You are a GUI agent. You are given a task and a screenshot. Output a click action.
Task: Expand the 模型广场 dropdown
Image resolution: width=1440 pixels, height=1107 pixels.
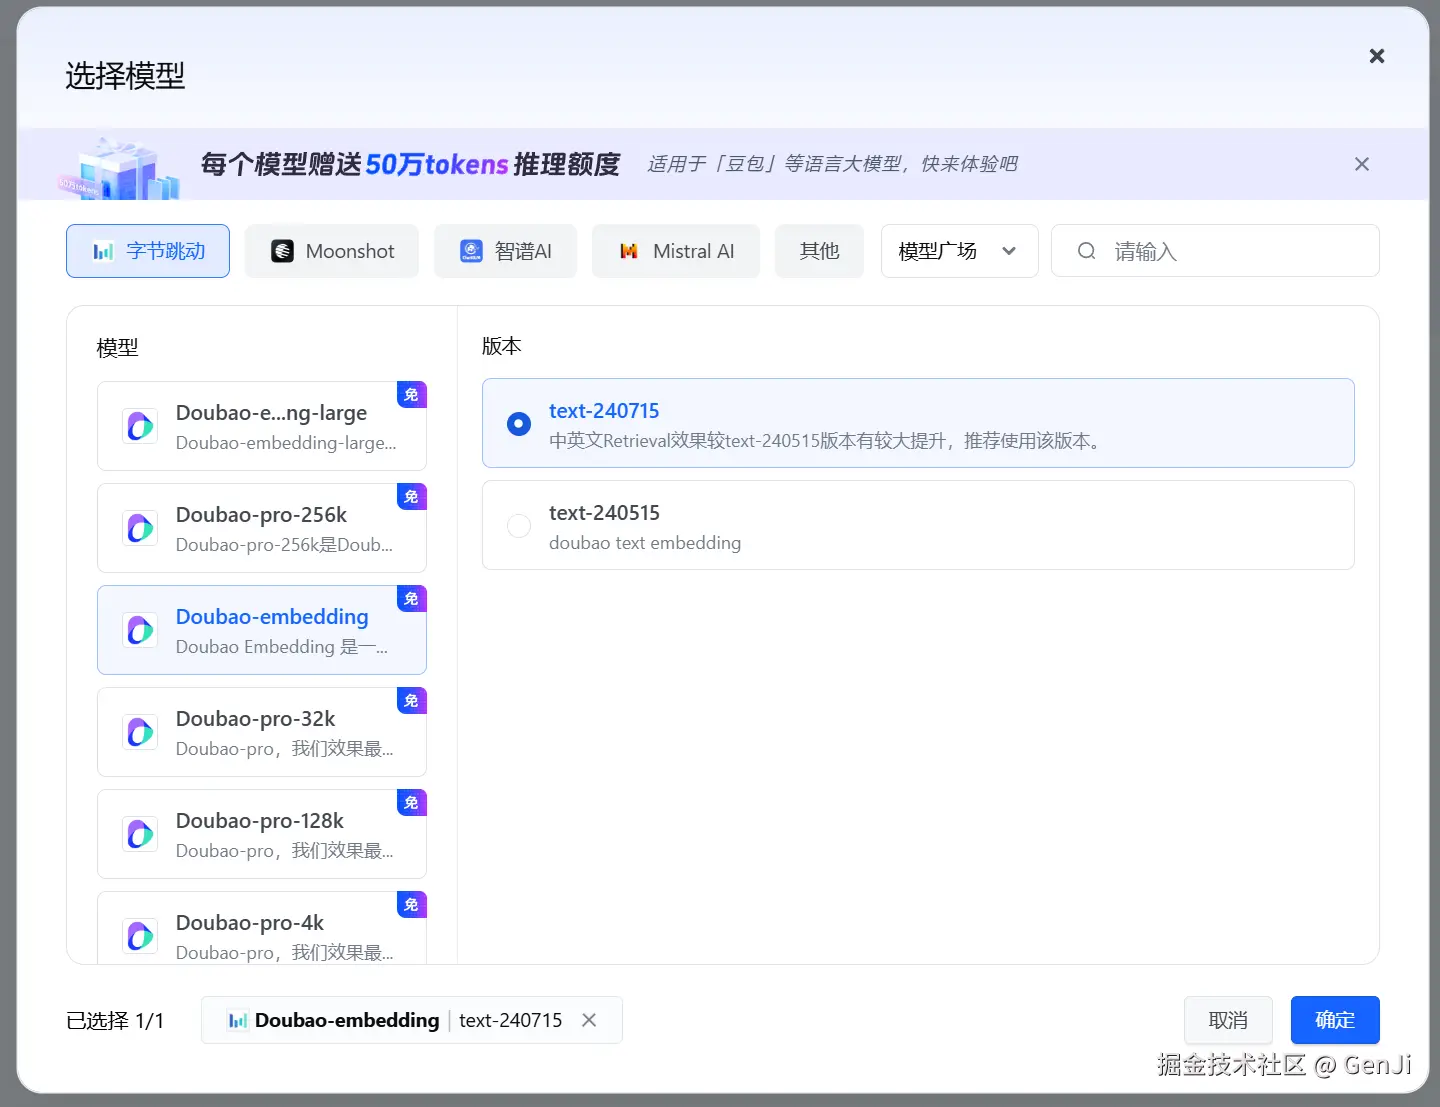959,251
